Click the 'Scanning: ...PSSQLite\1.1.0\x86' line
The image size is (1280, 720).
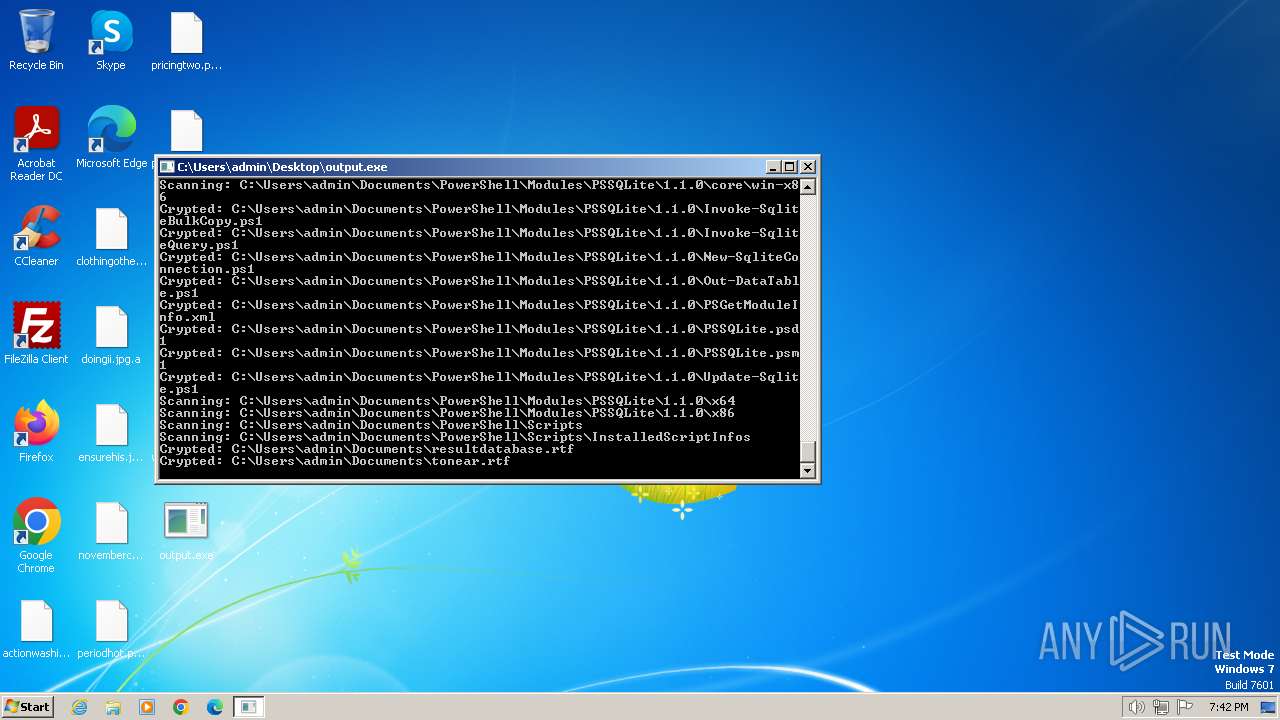[447, 413]
